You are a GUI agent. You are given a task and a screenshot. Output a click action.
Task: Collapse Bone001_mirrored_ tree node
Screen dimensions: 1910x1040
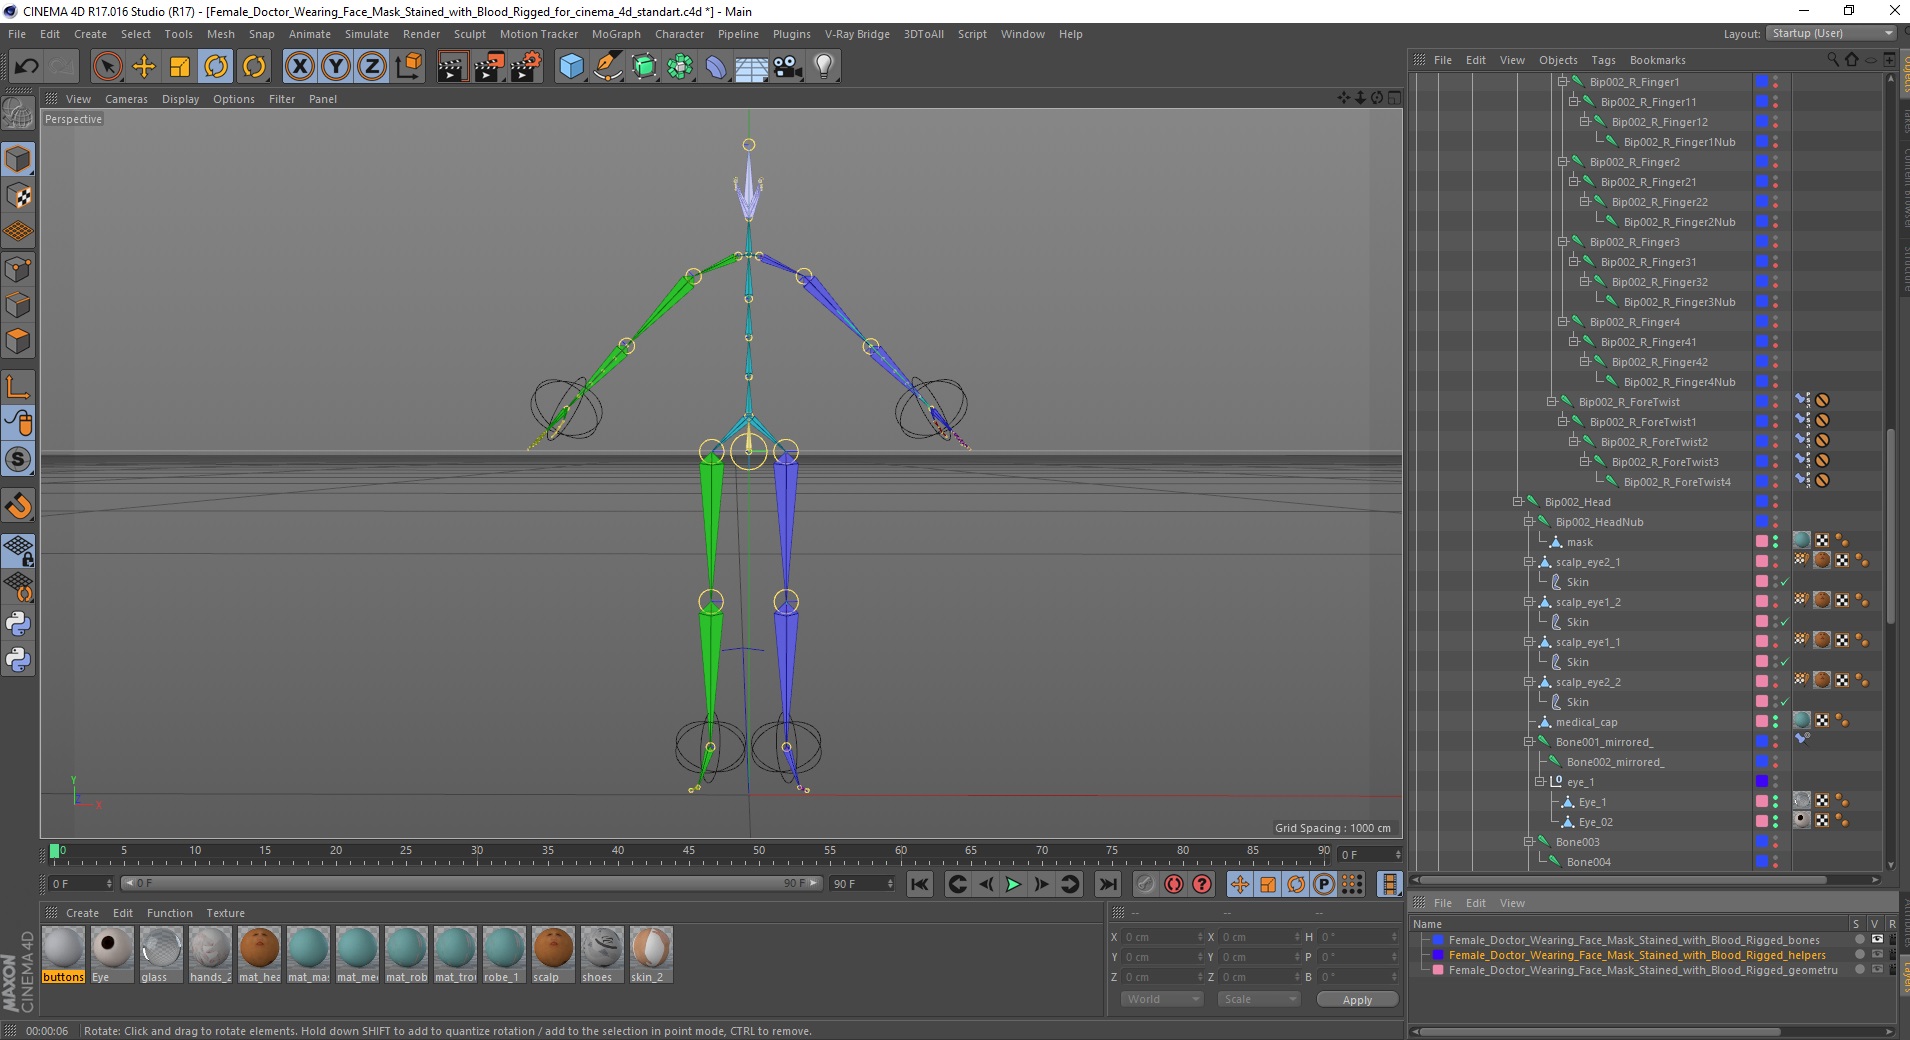pos(1528,742)
